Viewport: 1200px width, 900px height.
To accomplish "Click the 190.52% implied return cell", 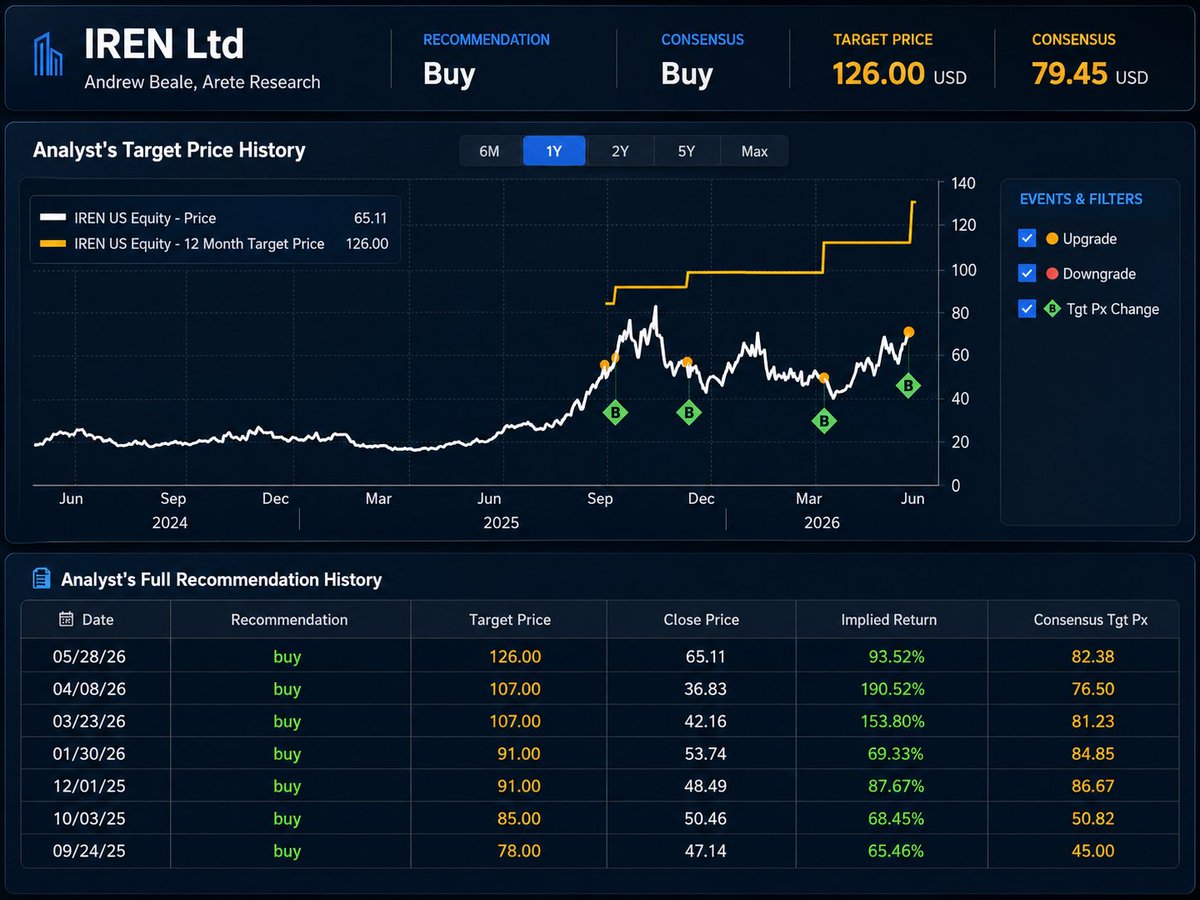I will coord(892,689).
